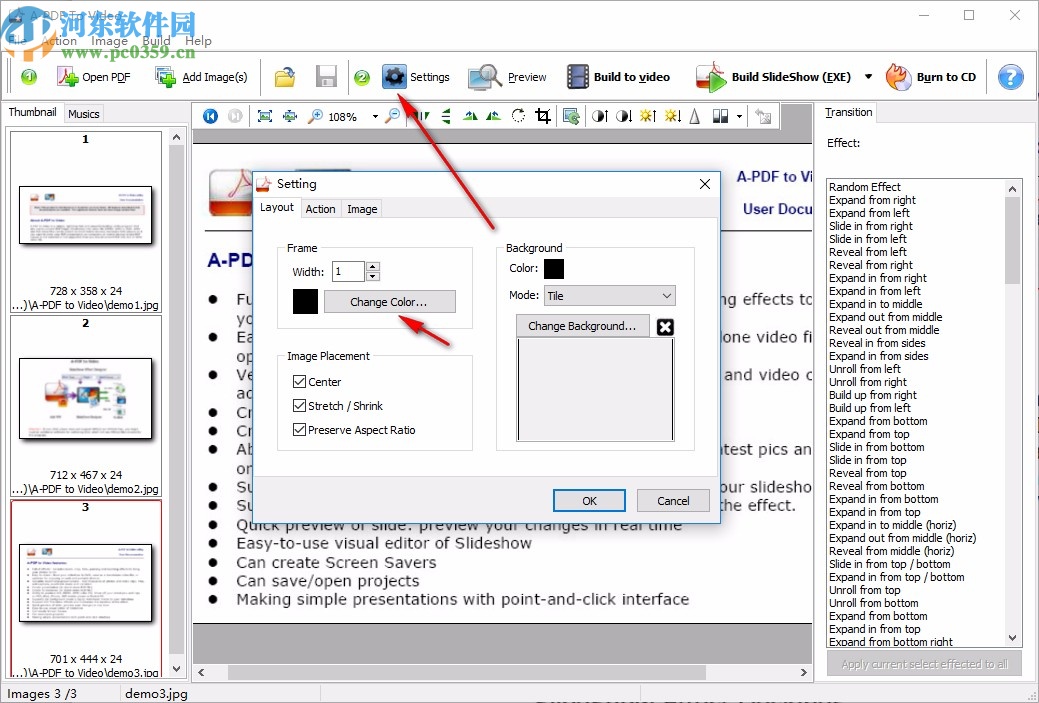
Task: Switch to the Action tab in Setting dialog
Action: pos(320,208)
